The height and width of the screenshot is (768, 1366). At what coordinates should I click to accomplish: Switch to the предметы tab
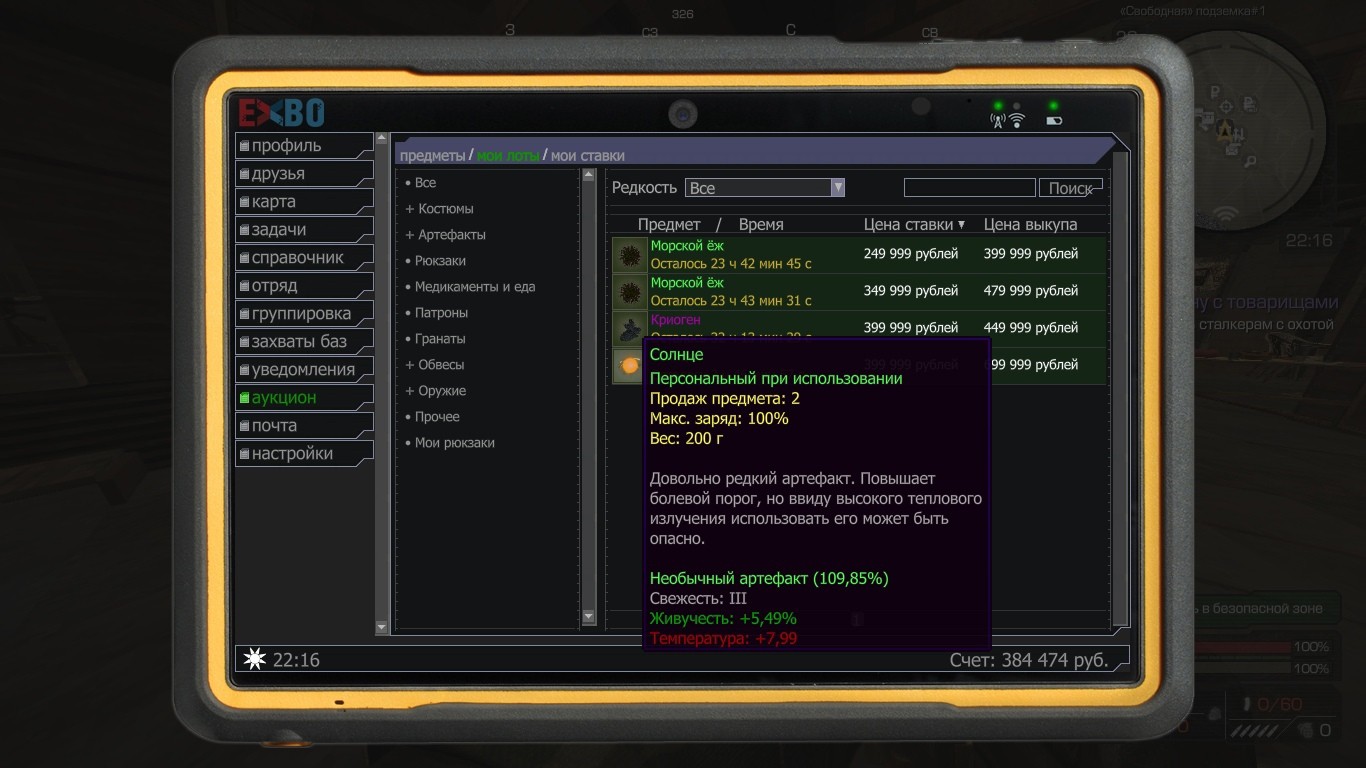click(432, 155)
